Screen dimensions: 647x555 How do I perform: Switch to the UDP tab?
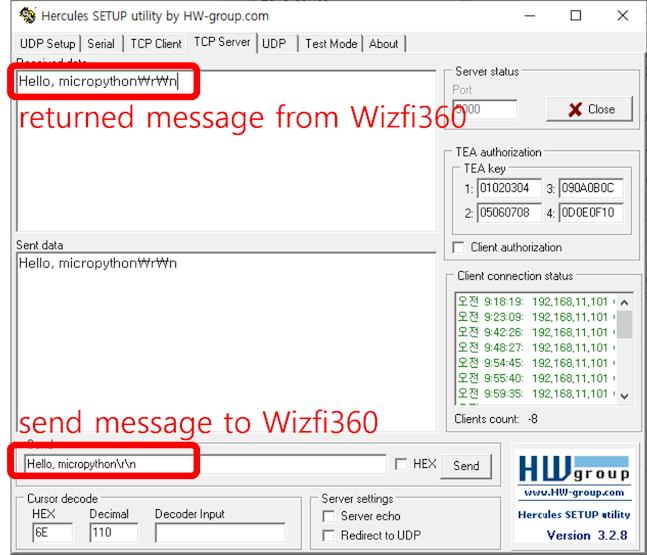tap(274, 44)
